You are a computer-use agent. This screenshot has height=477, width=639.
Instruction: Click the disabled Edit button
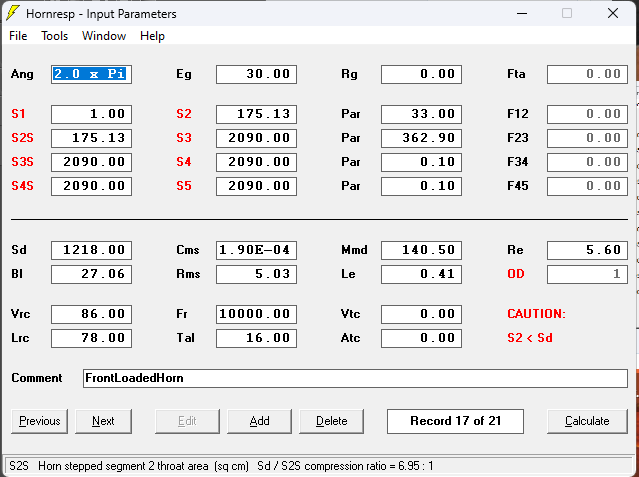click(187, 421)
